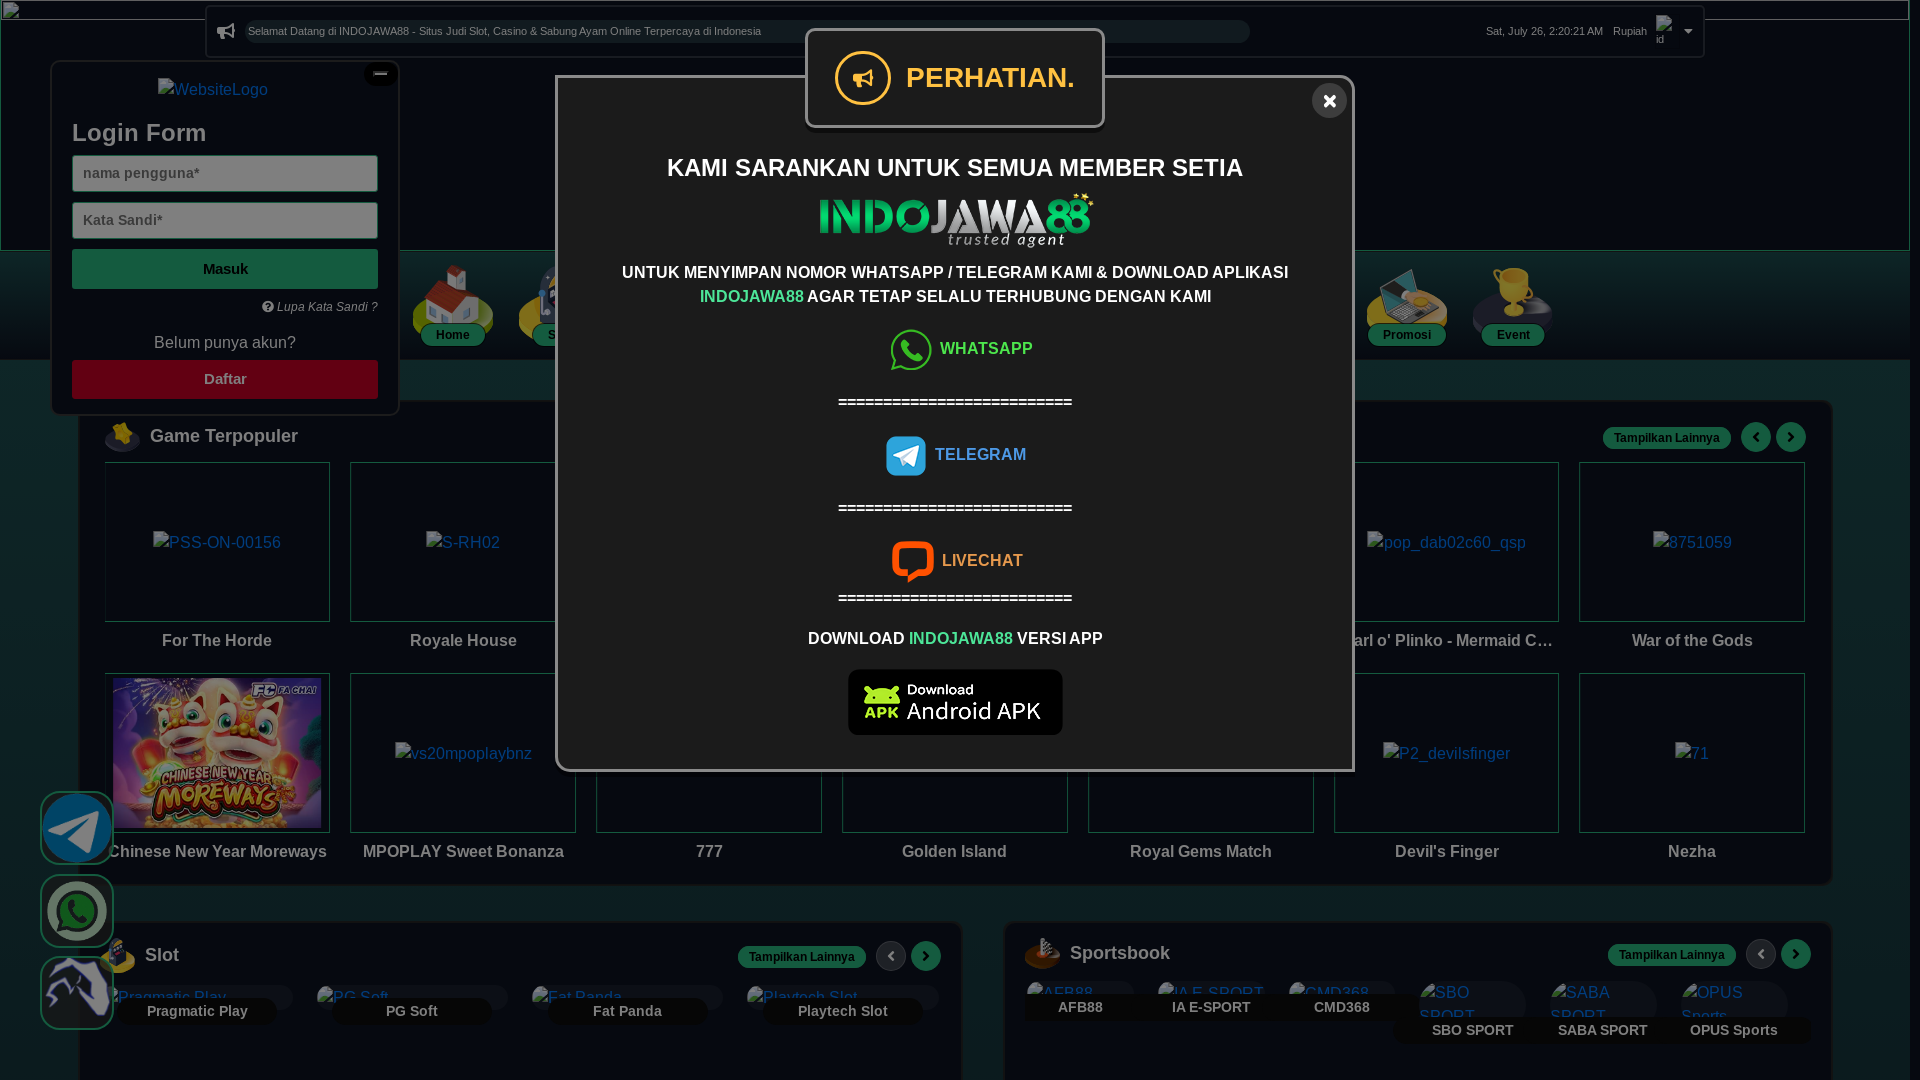Open MPOPLAY Sweet Bonanza game
The width and height of the screenshot is (1920, 1080).
(x=463, y=753)
